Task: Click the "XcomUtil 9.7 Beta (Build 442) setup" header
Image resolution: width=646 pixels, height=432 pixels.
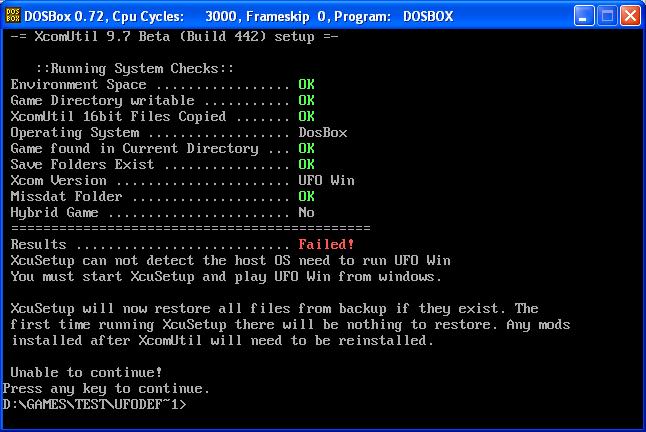Action: 174,37
